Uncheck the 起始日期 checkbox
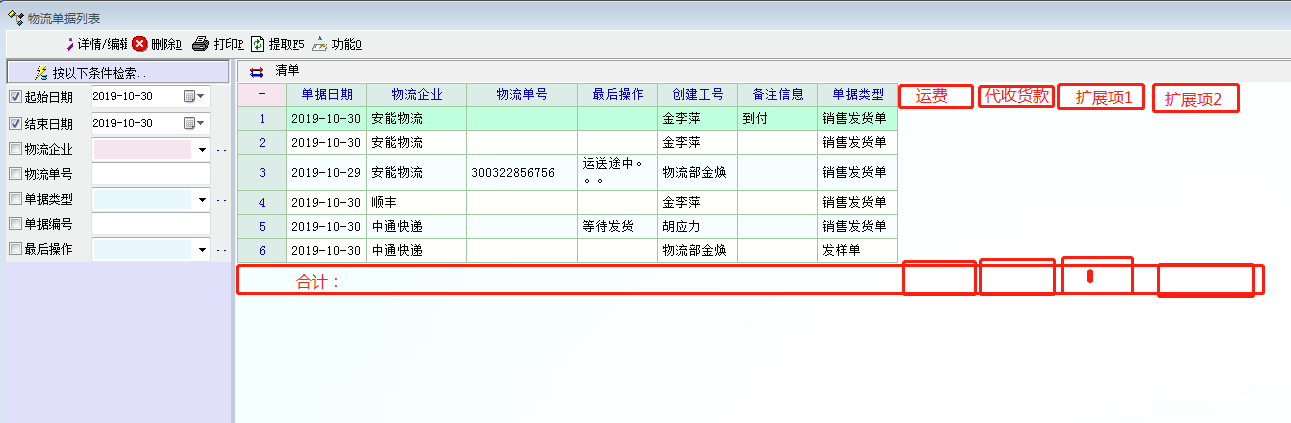This screenshot has width=1291, height=423. click(15, 97)
